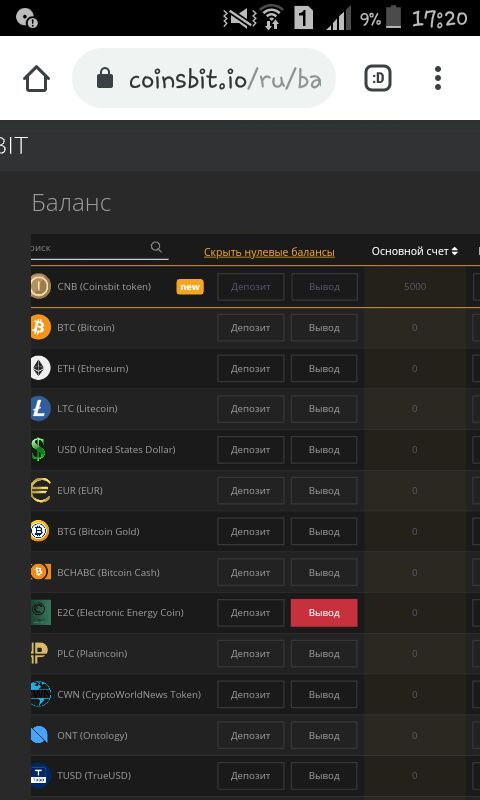480x800 pixels.
Task: Tap the coinsbit.io URL address bar
Action: [204, 78]
